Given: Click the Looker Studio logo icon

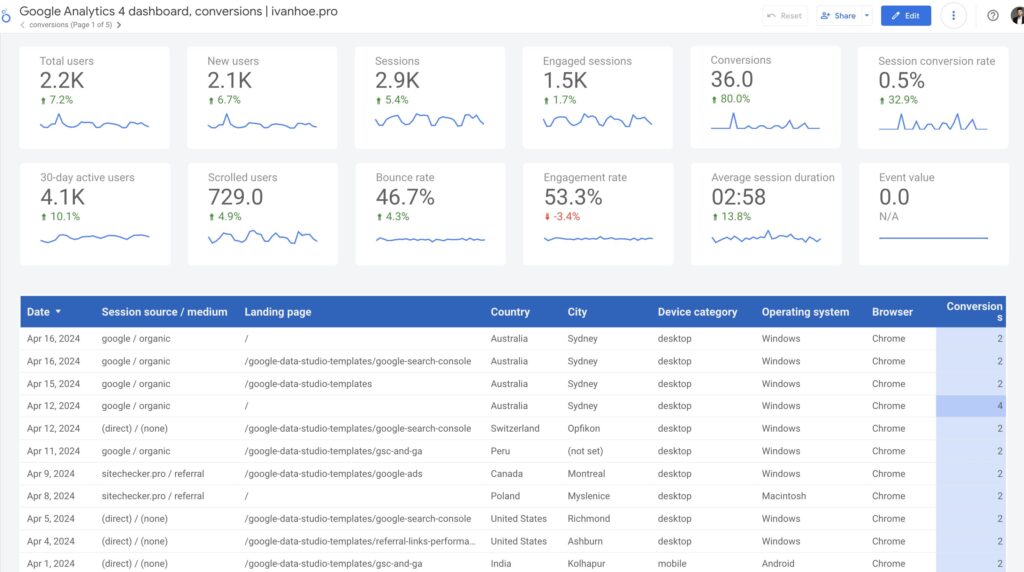Looking at the screenshot, I should 6,16.
